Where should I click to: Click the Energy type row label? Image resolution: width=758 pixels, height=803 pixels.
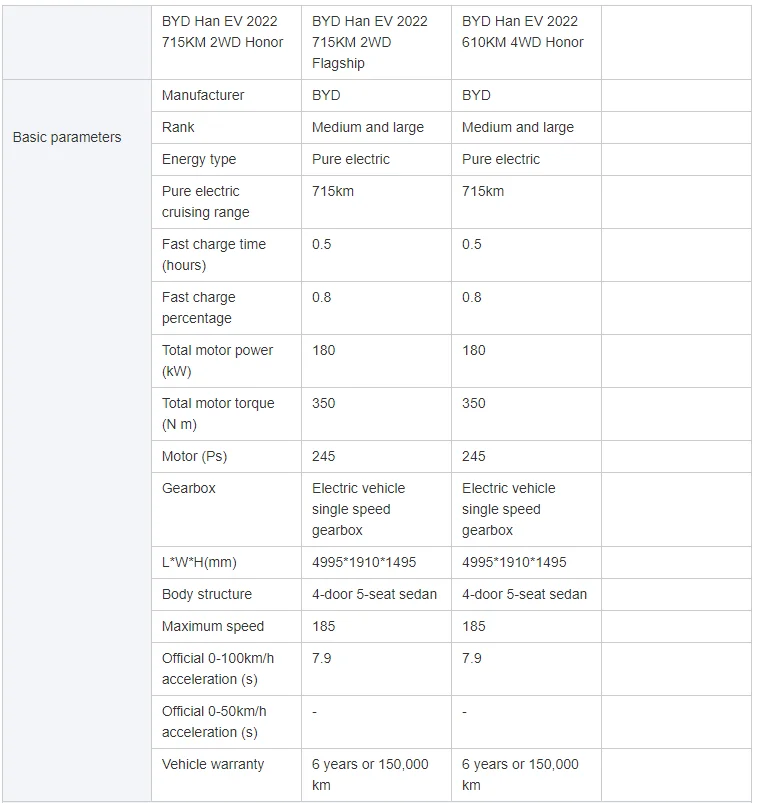pos(201,159)
